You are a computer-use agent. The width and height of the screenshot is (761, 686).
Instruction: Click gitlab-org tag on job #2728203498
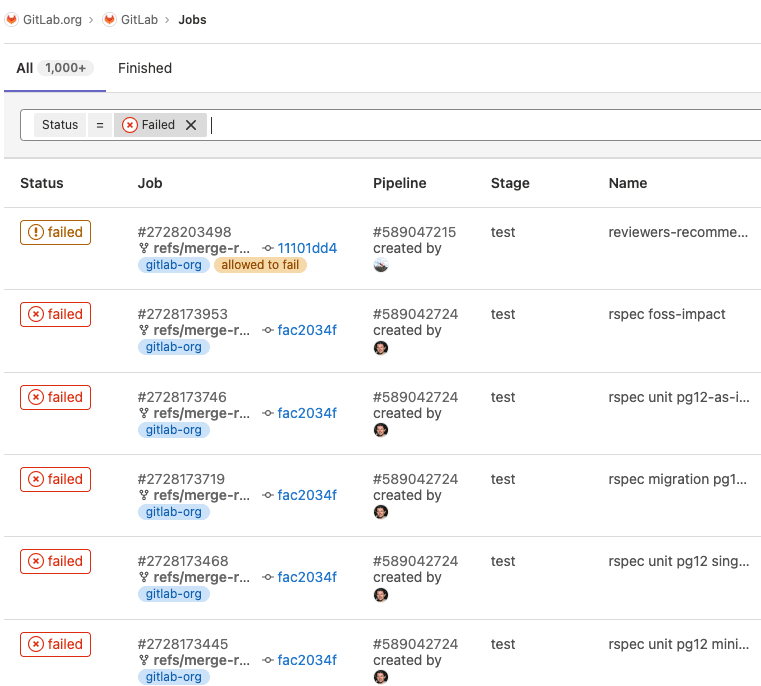coord(174,265)
